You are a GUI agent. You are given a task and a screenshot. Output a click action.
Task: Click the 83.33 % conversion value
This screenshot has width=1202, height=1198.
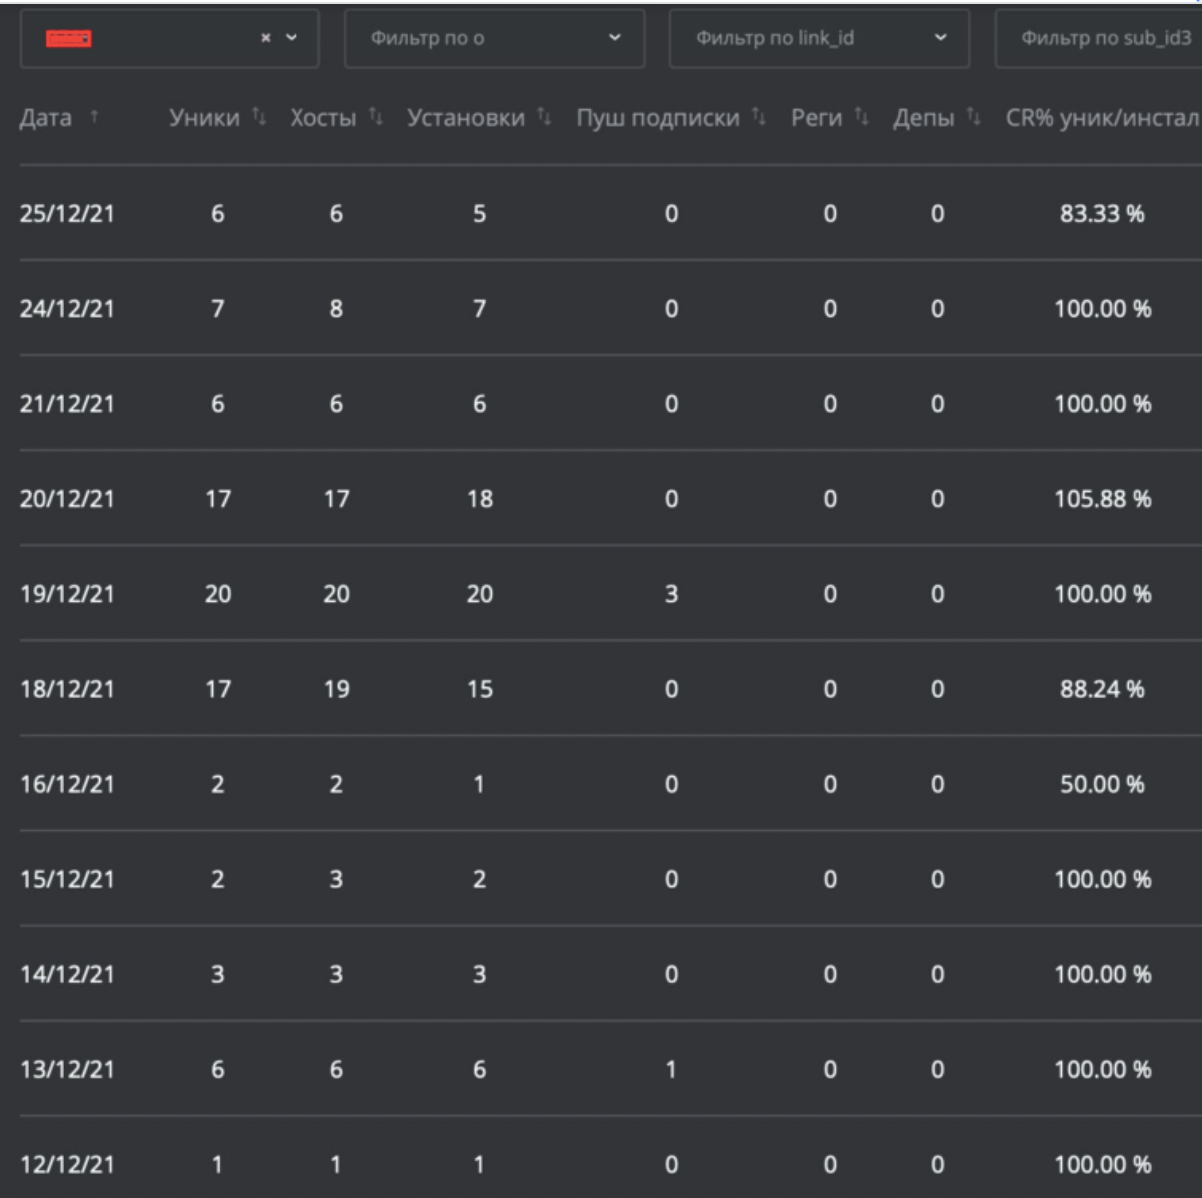[1102, 214]
